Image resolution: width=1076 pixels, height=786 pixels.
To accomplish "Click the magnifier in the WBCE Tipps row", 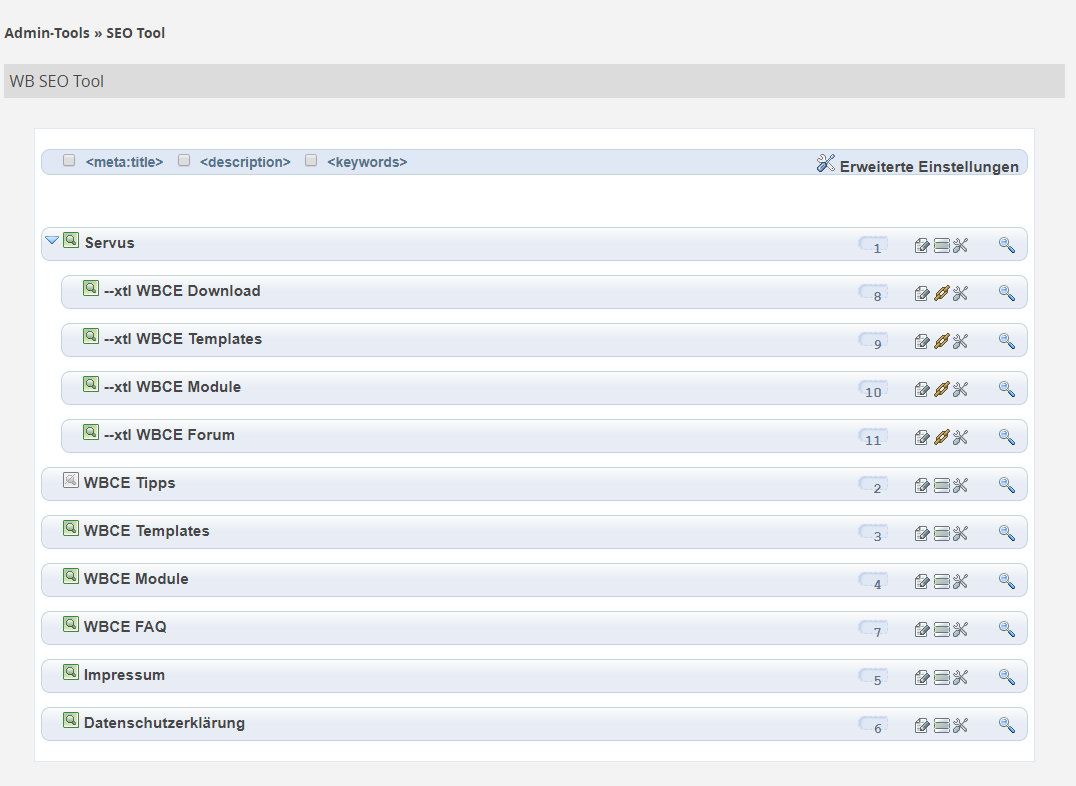I will coord(1007,485).
